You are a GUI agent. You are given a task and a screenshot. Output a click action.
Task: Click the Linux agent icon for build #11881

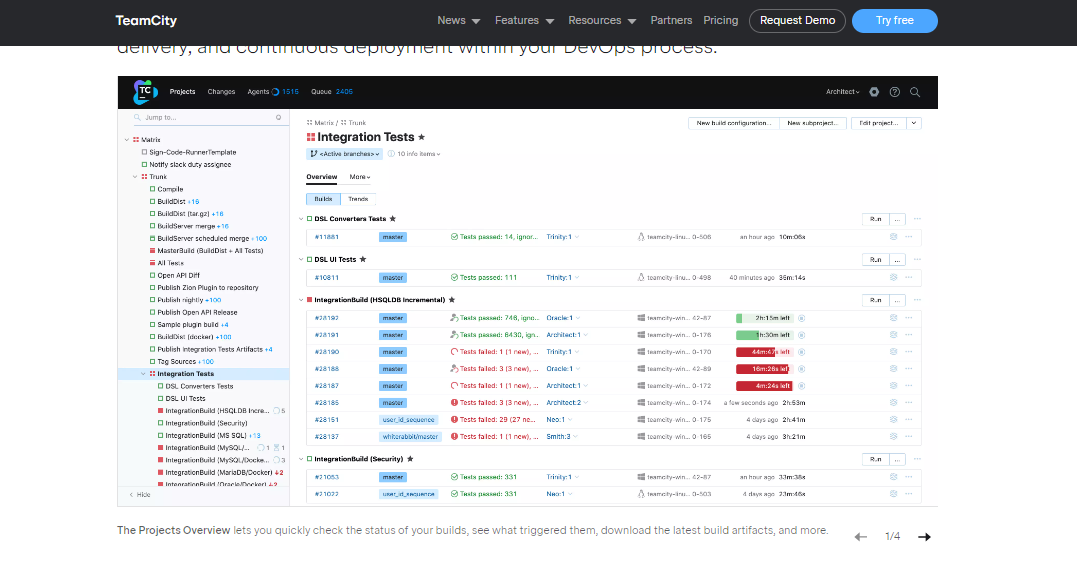point(641,237)
